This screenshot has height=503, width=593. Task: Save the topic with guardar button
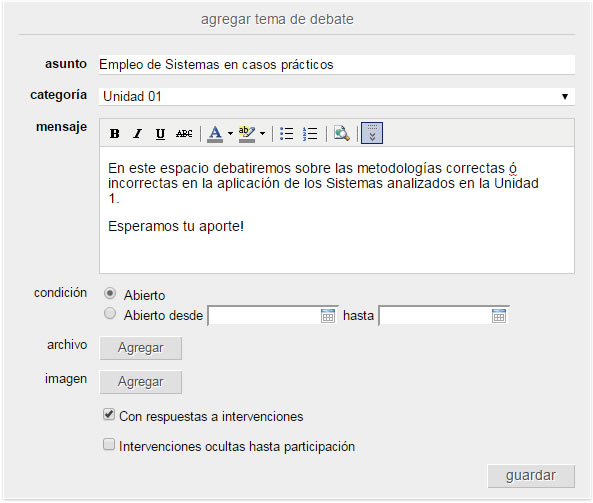531,476
